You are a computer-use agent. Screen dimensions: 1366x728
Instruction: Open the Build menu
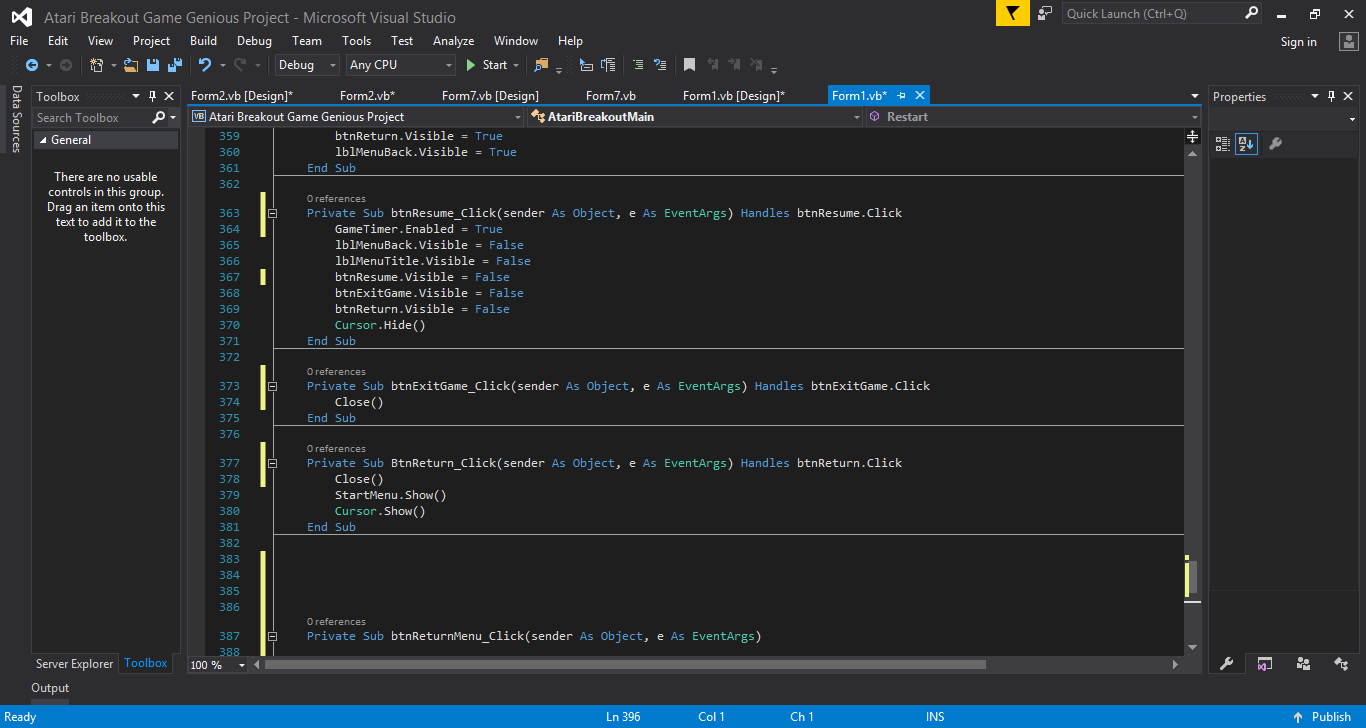pyautogui.click(x=203, y=41)
